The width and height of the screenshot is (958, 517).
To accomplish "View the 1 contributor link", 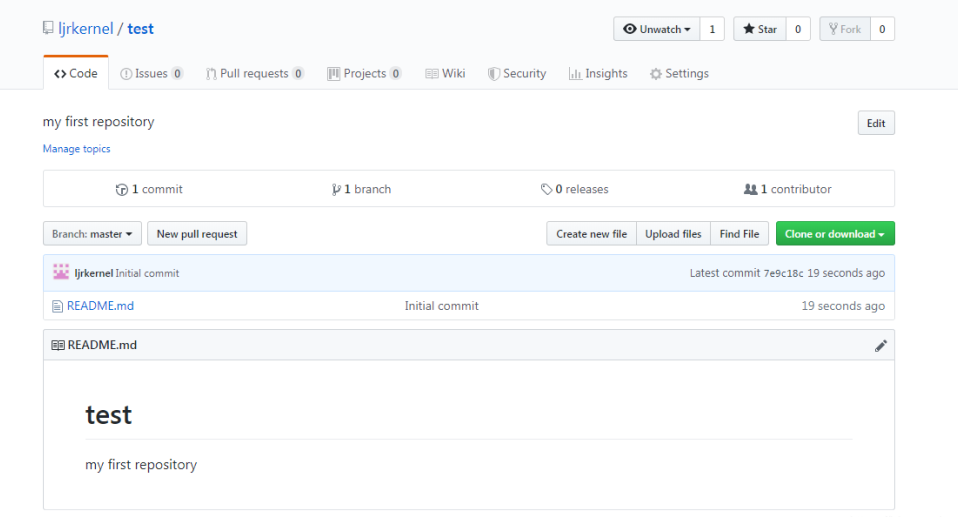I will click(x=788, y=189).
